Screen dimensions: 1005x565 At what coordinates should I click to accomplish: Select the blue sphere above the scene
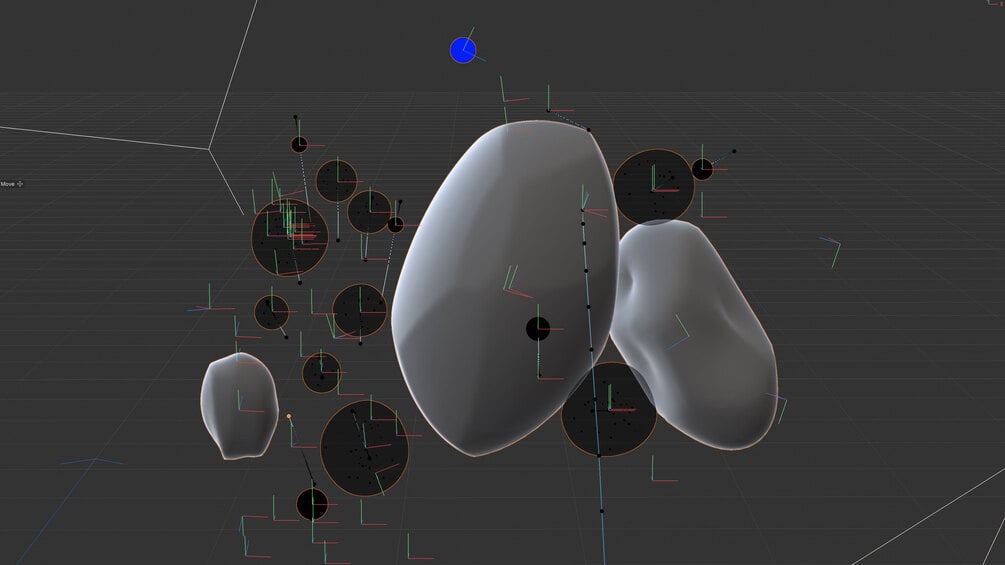tap(463, 51)
